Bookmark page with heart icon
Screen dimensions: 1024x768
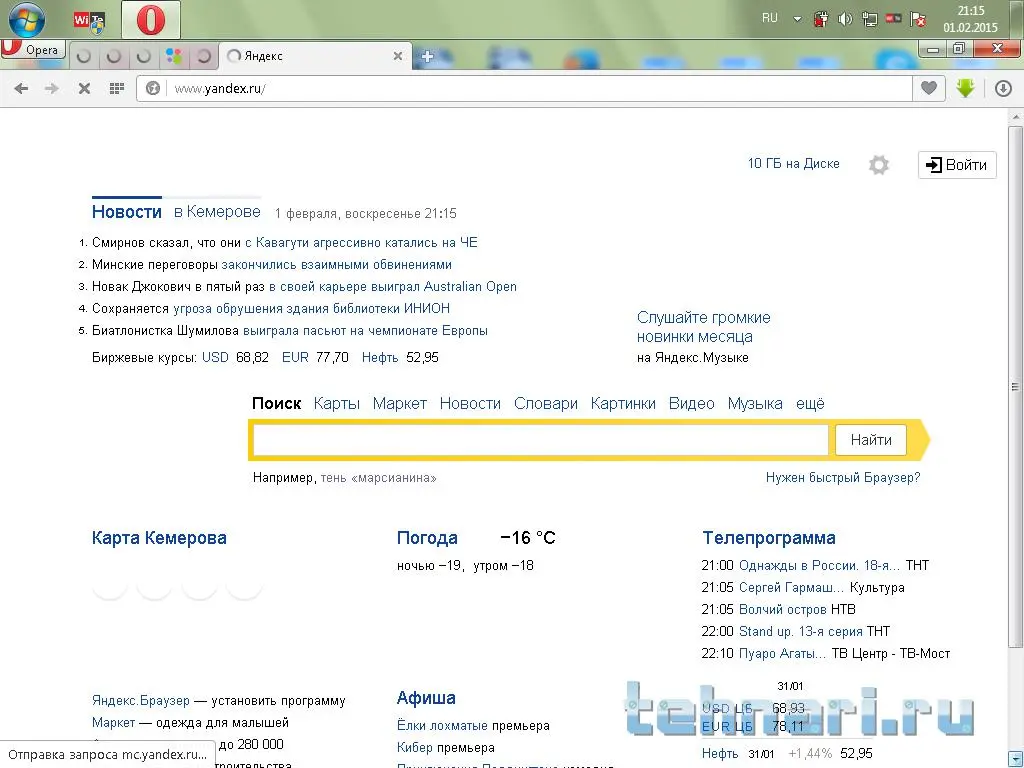point(929,88)
